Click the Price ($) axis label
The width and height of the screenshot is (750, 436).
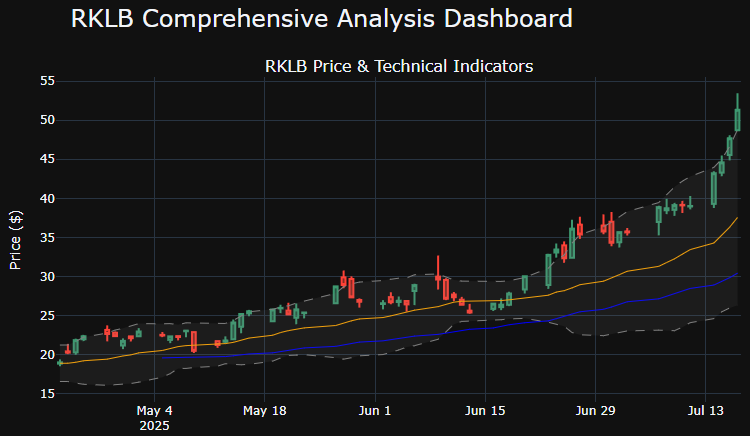(x=15, y=240)
